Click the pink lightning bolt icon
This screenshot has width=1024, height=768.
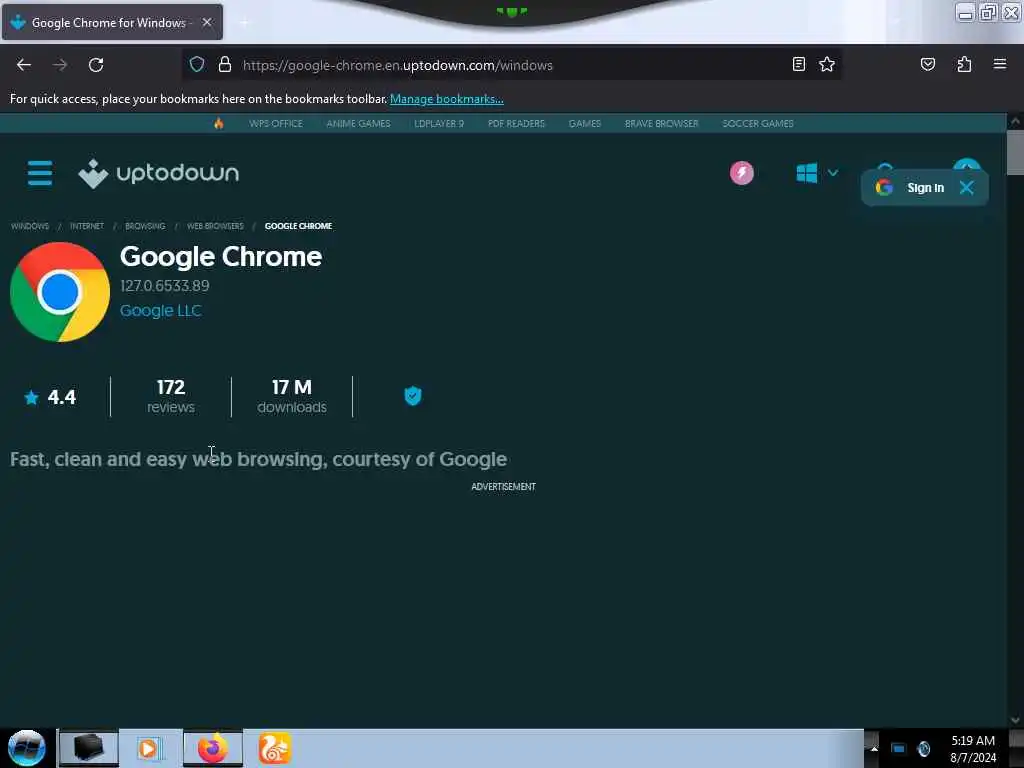[x=741, y=173]
